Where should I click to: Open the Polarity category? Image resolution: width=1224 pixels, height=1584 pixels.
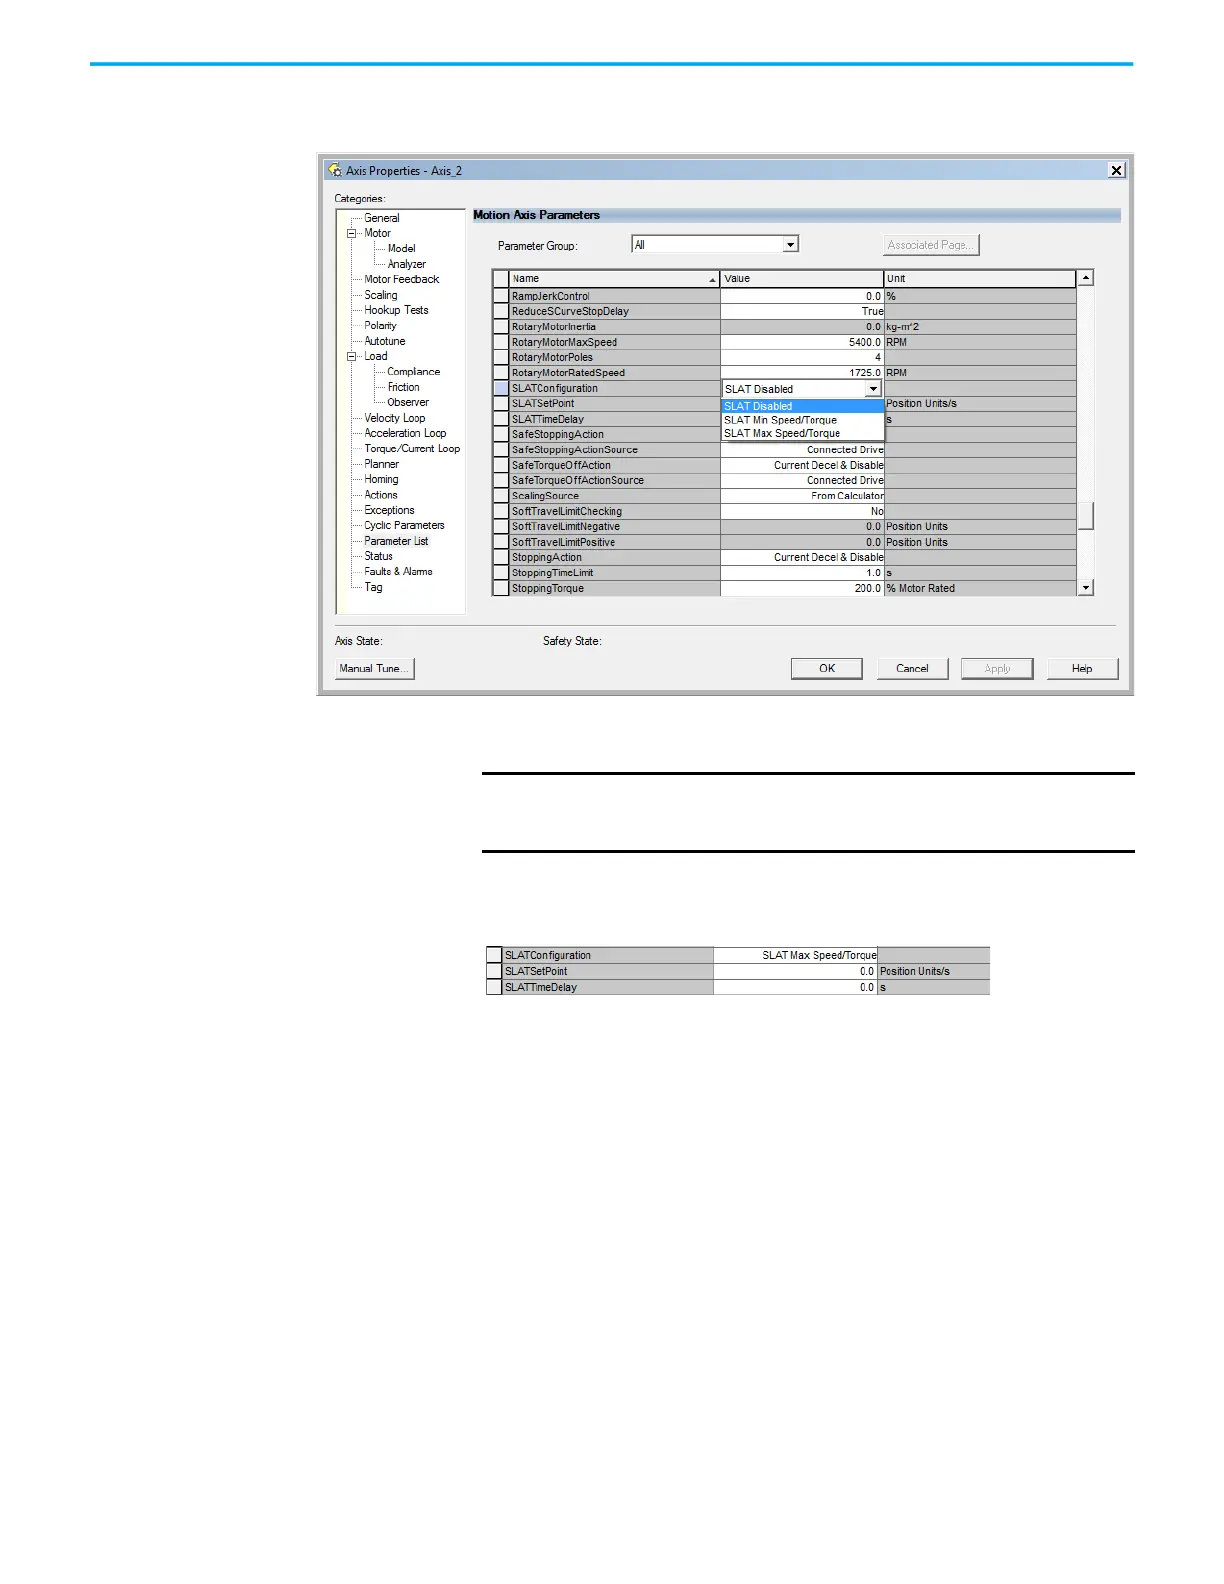(380, 326)
